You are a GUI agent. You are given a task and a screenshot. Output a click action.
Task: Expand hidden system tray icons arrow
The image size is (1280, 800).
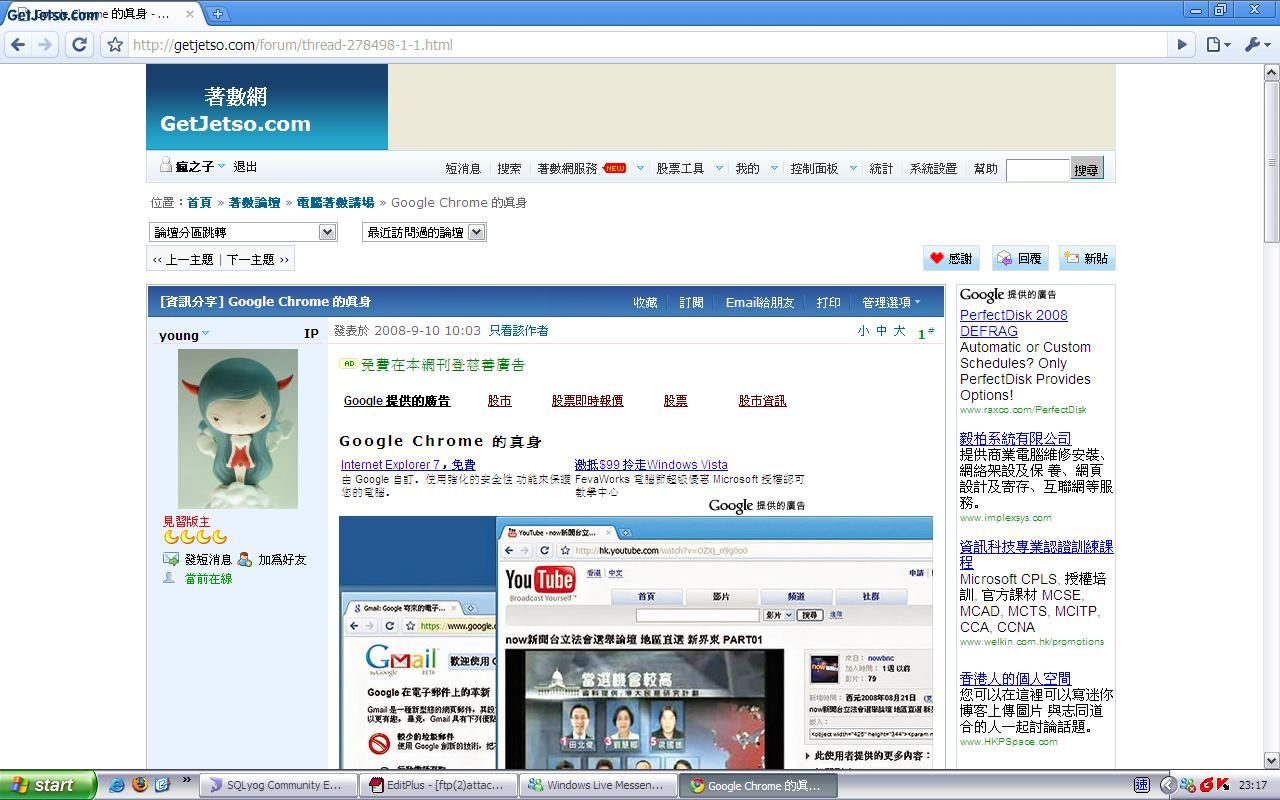pos(1166,785)
